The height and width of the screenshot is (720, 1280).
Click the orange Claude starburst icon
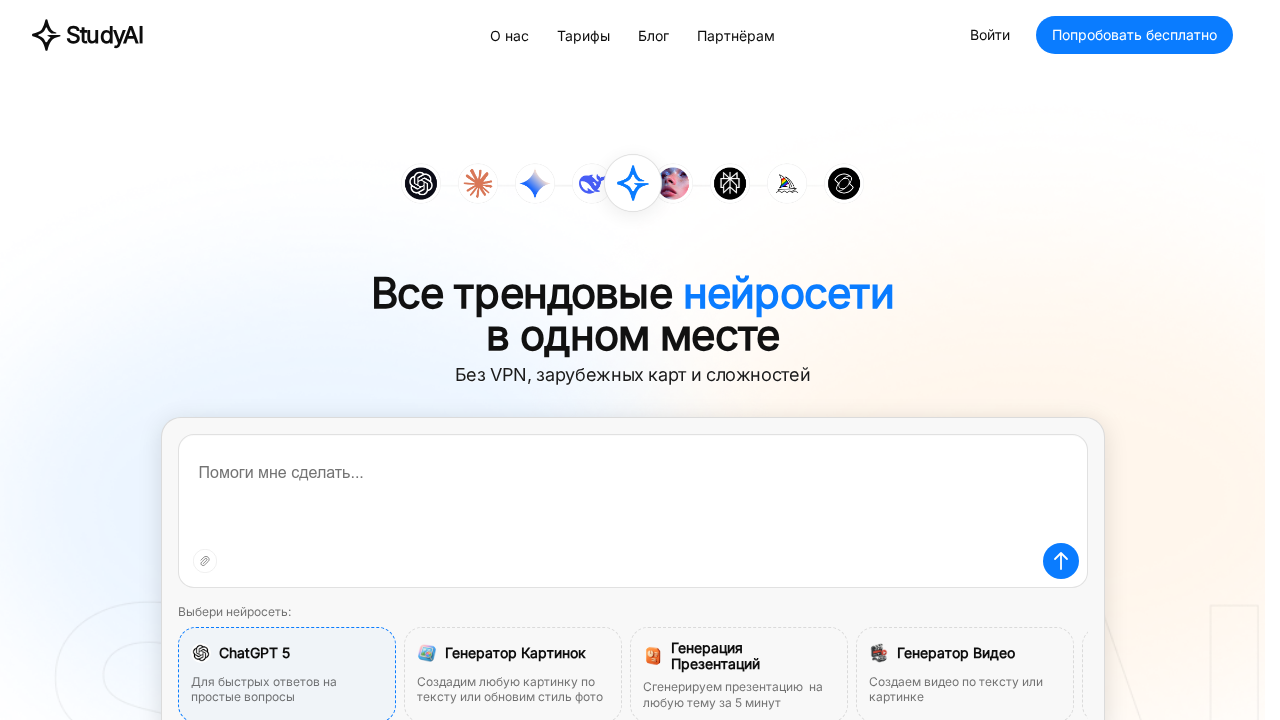[x=478, y=184]
